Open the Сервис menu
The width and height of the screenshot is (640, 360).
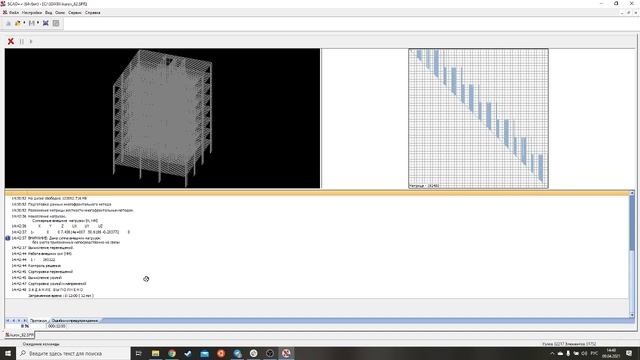point(75,13)
